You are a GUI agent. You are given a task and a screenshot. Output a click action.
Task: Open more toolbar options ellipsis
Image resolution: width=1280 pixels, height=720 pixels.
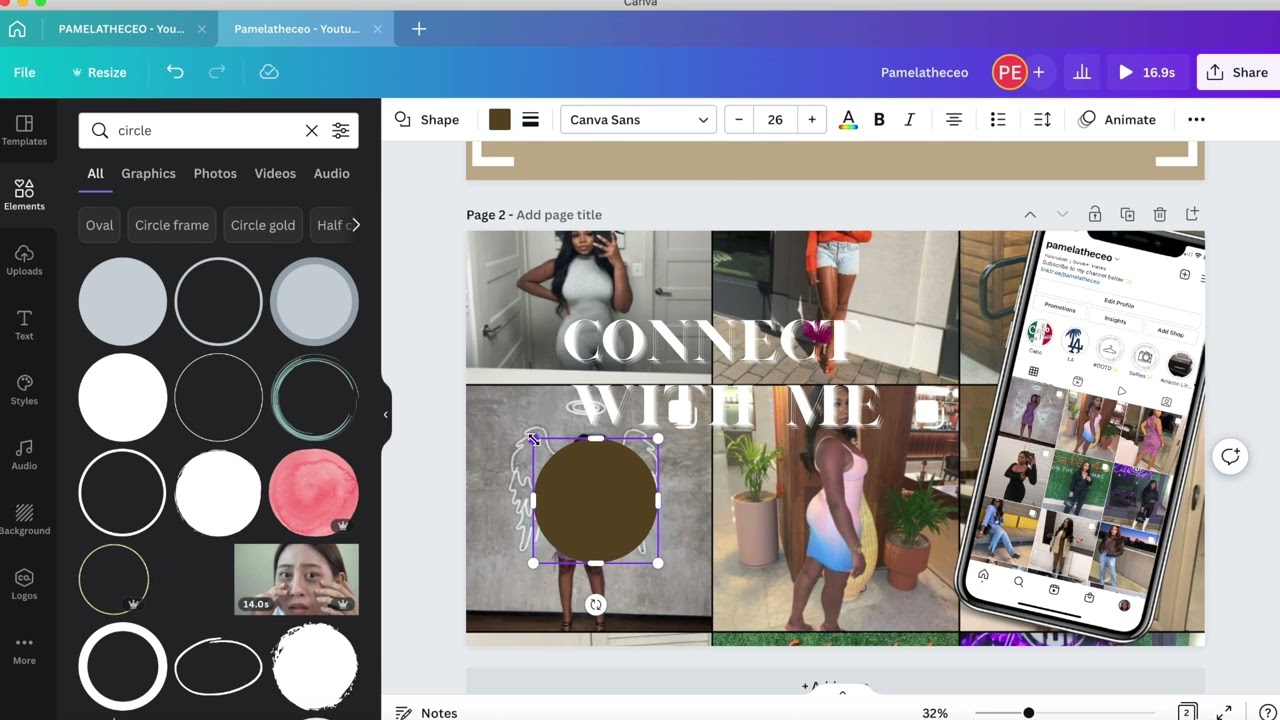click(1196, 120)
